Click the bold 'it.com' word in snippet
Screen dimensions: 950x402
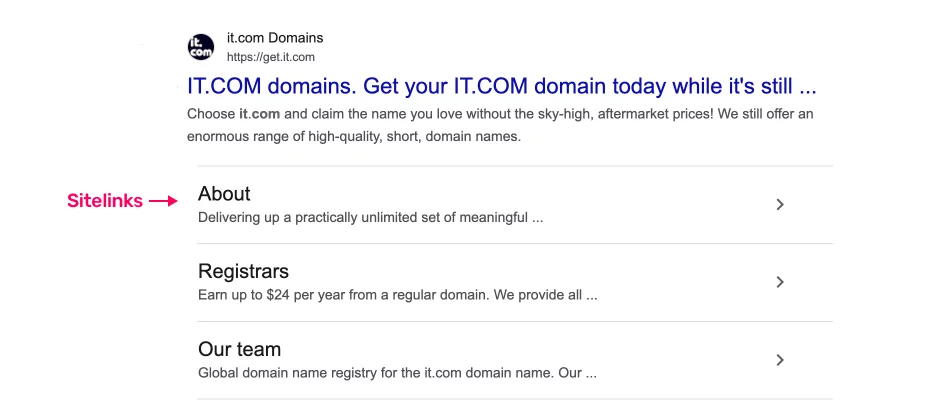pyautogui.click(x=260, y=114)
